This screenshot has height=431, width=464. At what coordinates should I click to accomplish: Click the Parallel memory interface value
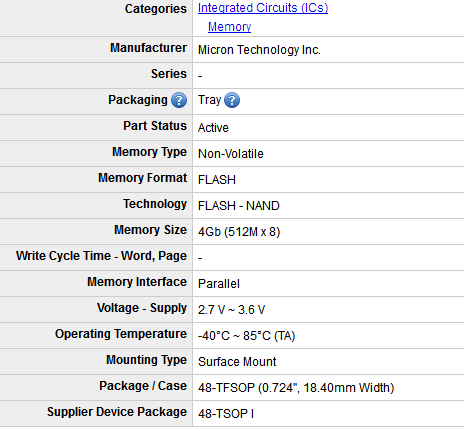[219, 284]
